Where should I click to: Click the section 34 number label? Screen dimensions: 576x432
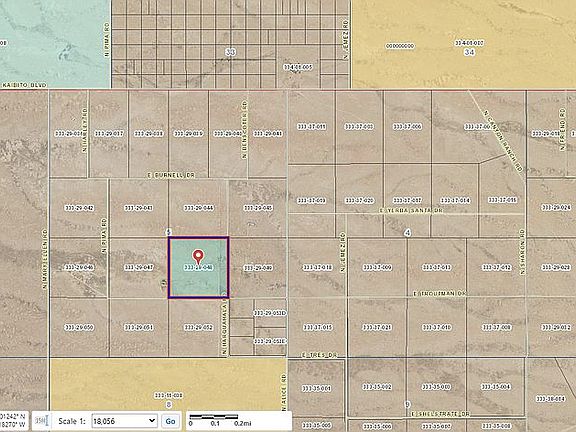469,52
